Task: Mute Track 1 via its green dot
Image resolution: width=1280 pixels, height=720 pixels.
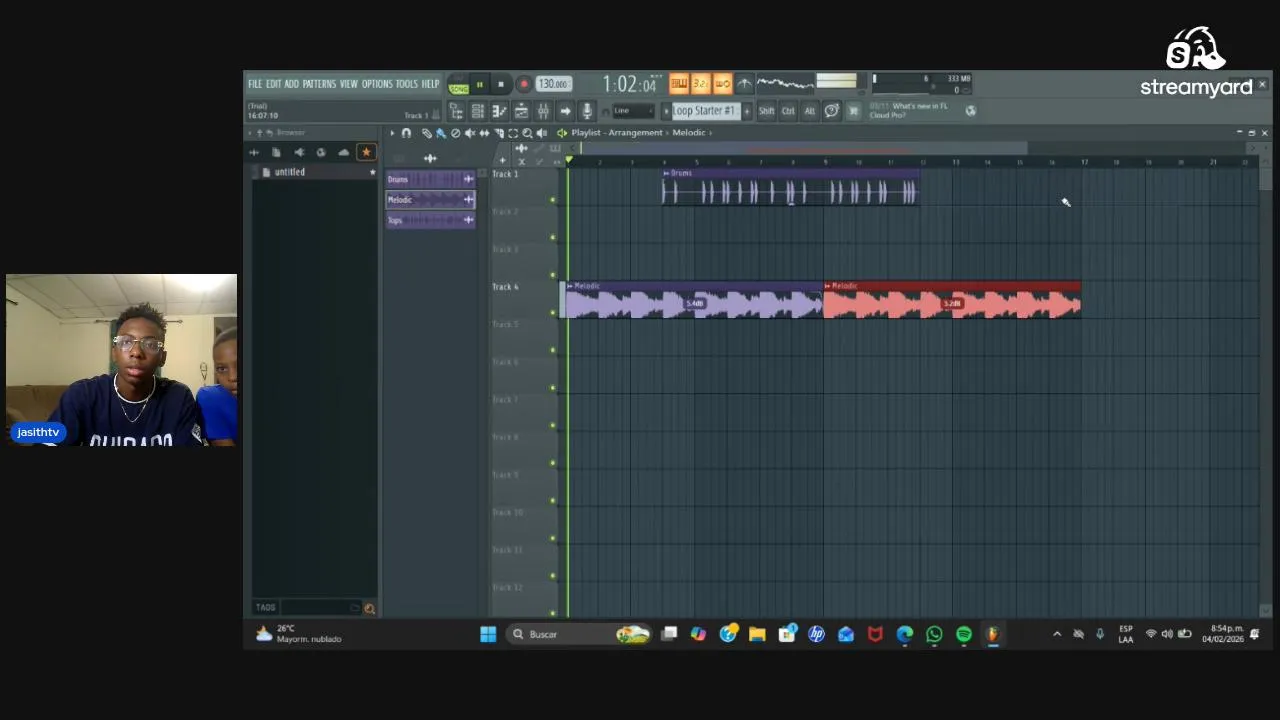Action: click(x=552, y=200)
